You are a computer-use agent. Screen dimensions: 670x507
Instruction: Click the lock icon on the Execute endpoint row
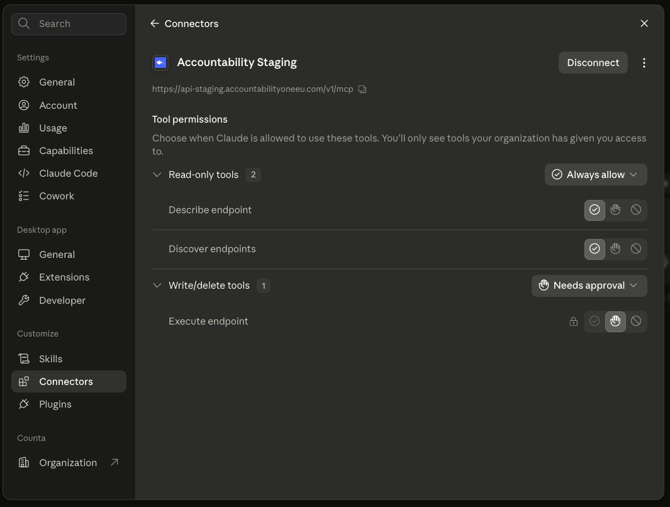click(573, 321)
